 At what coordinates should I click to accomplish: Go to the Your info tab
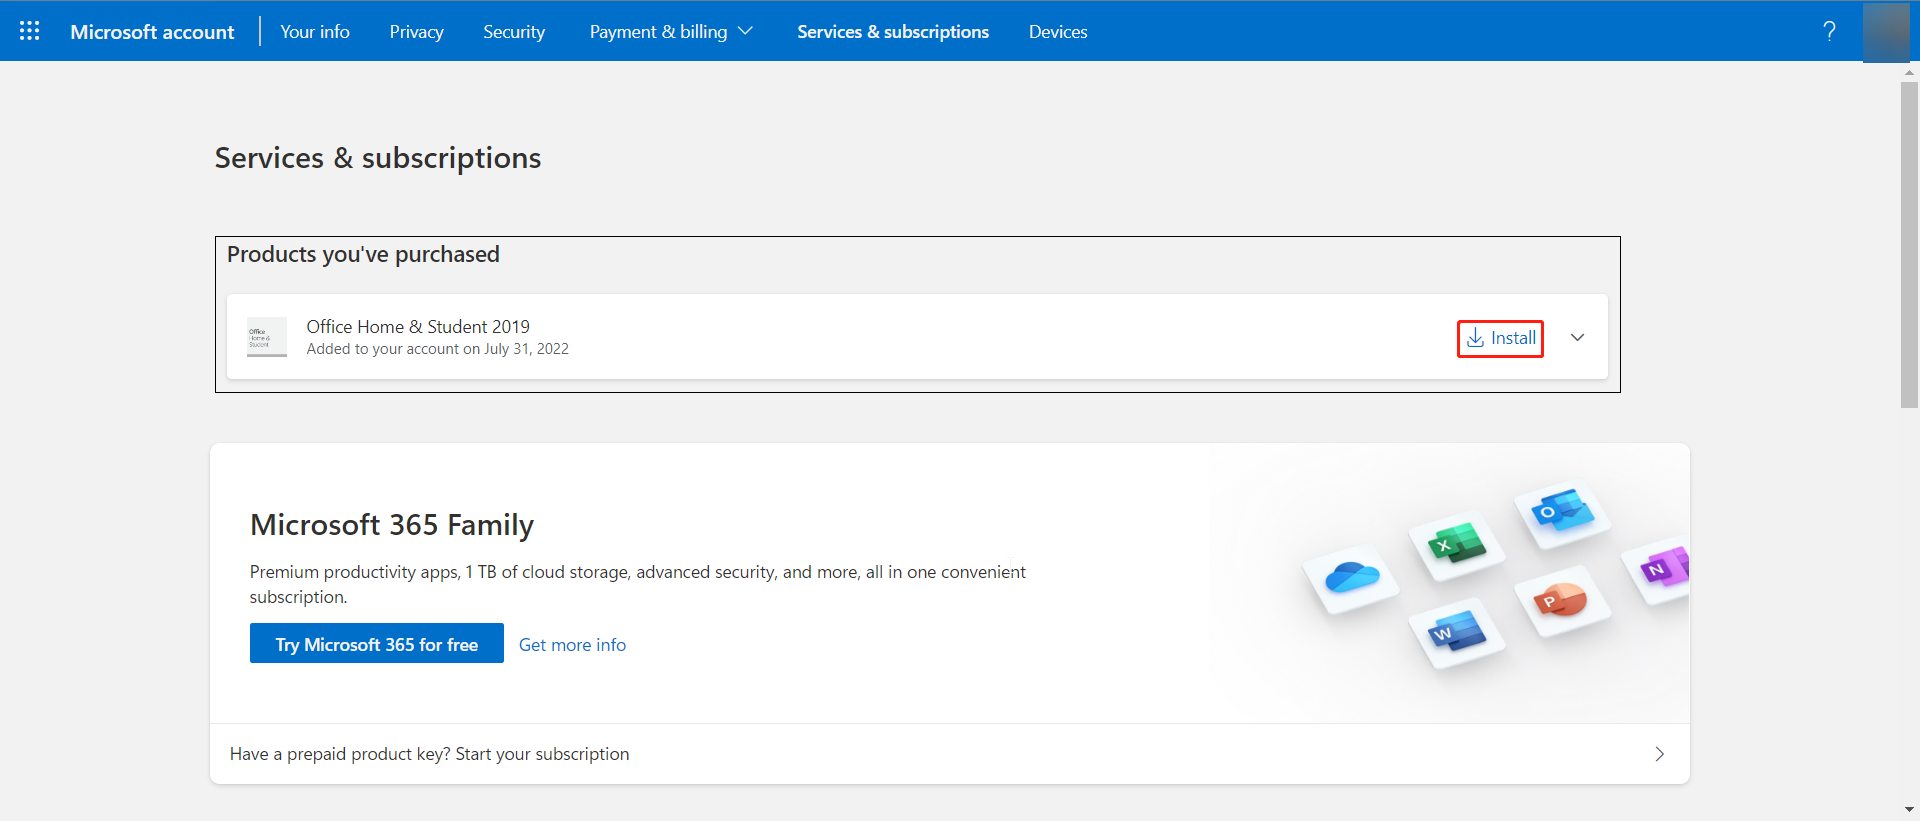(315, 31)
